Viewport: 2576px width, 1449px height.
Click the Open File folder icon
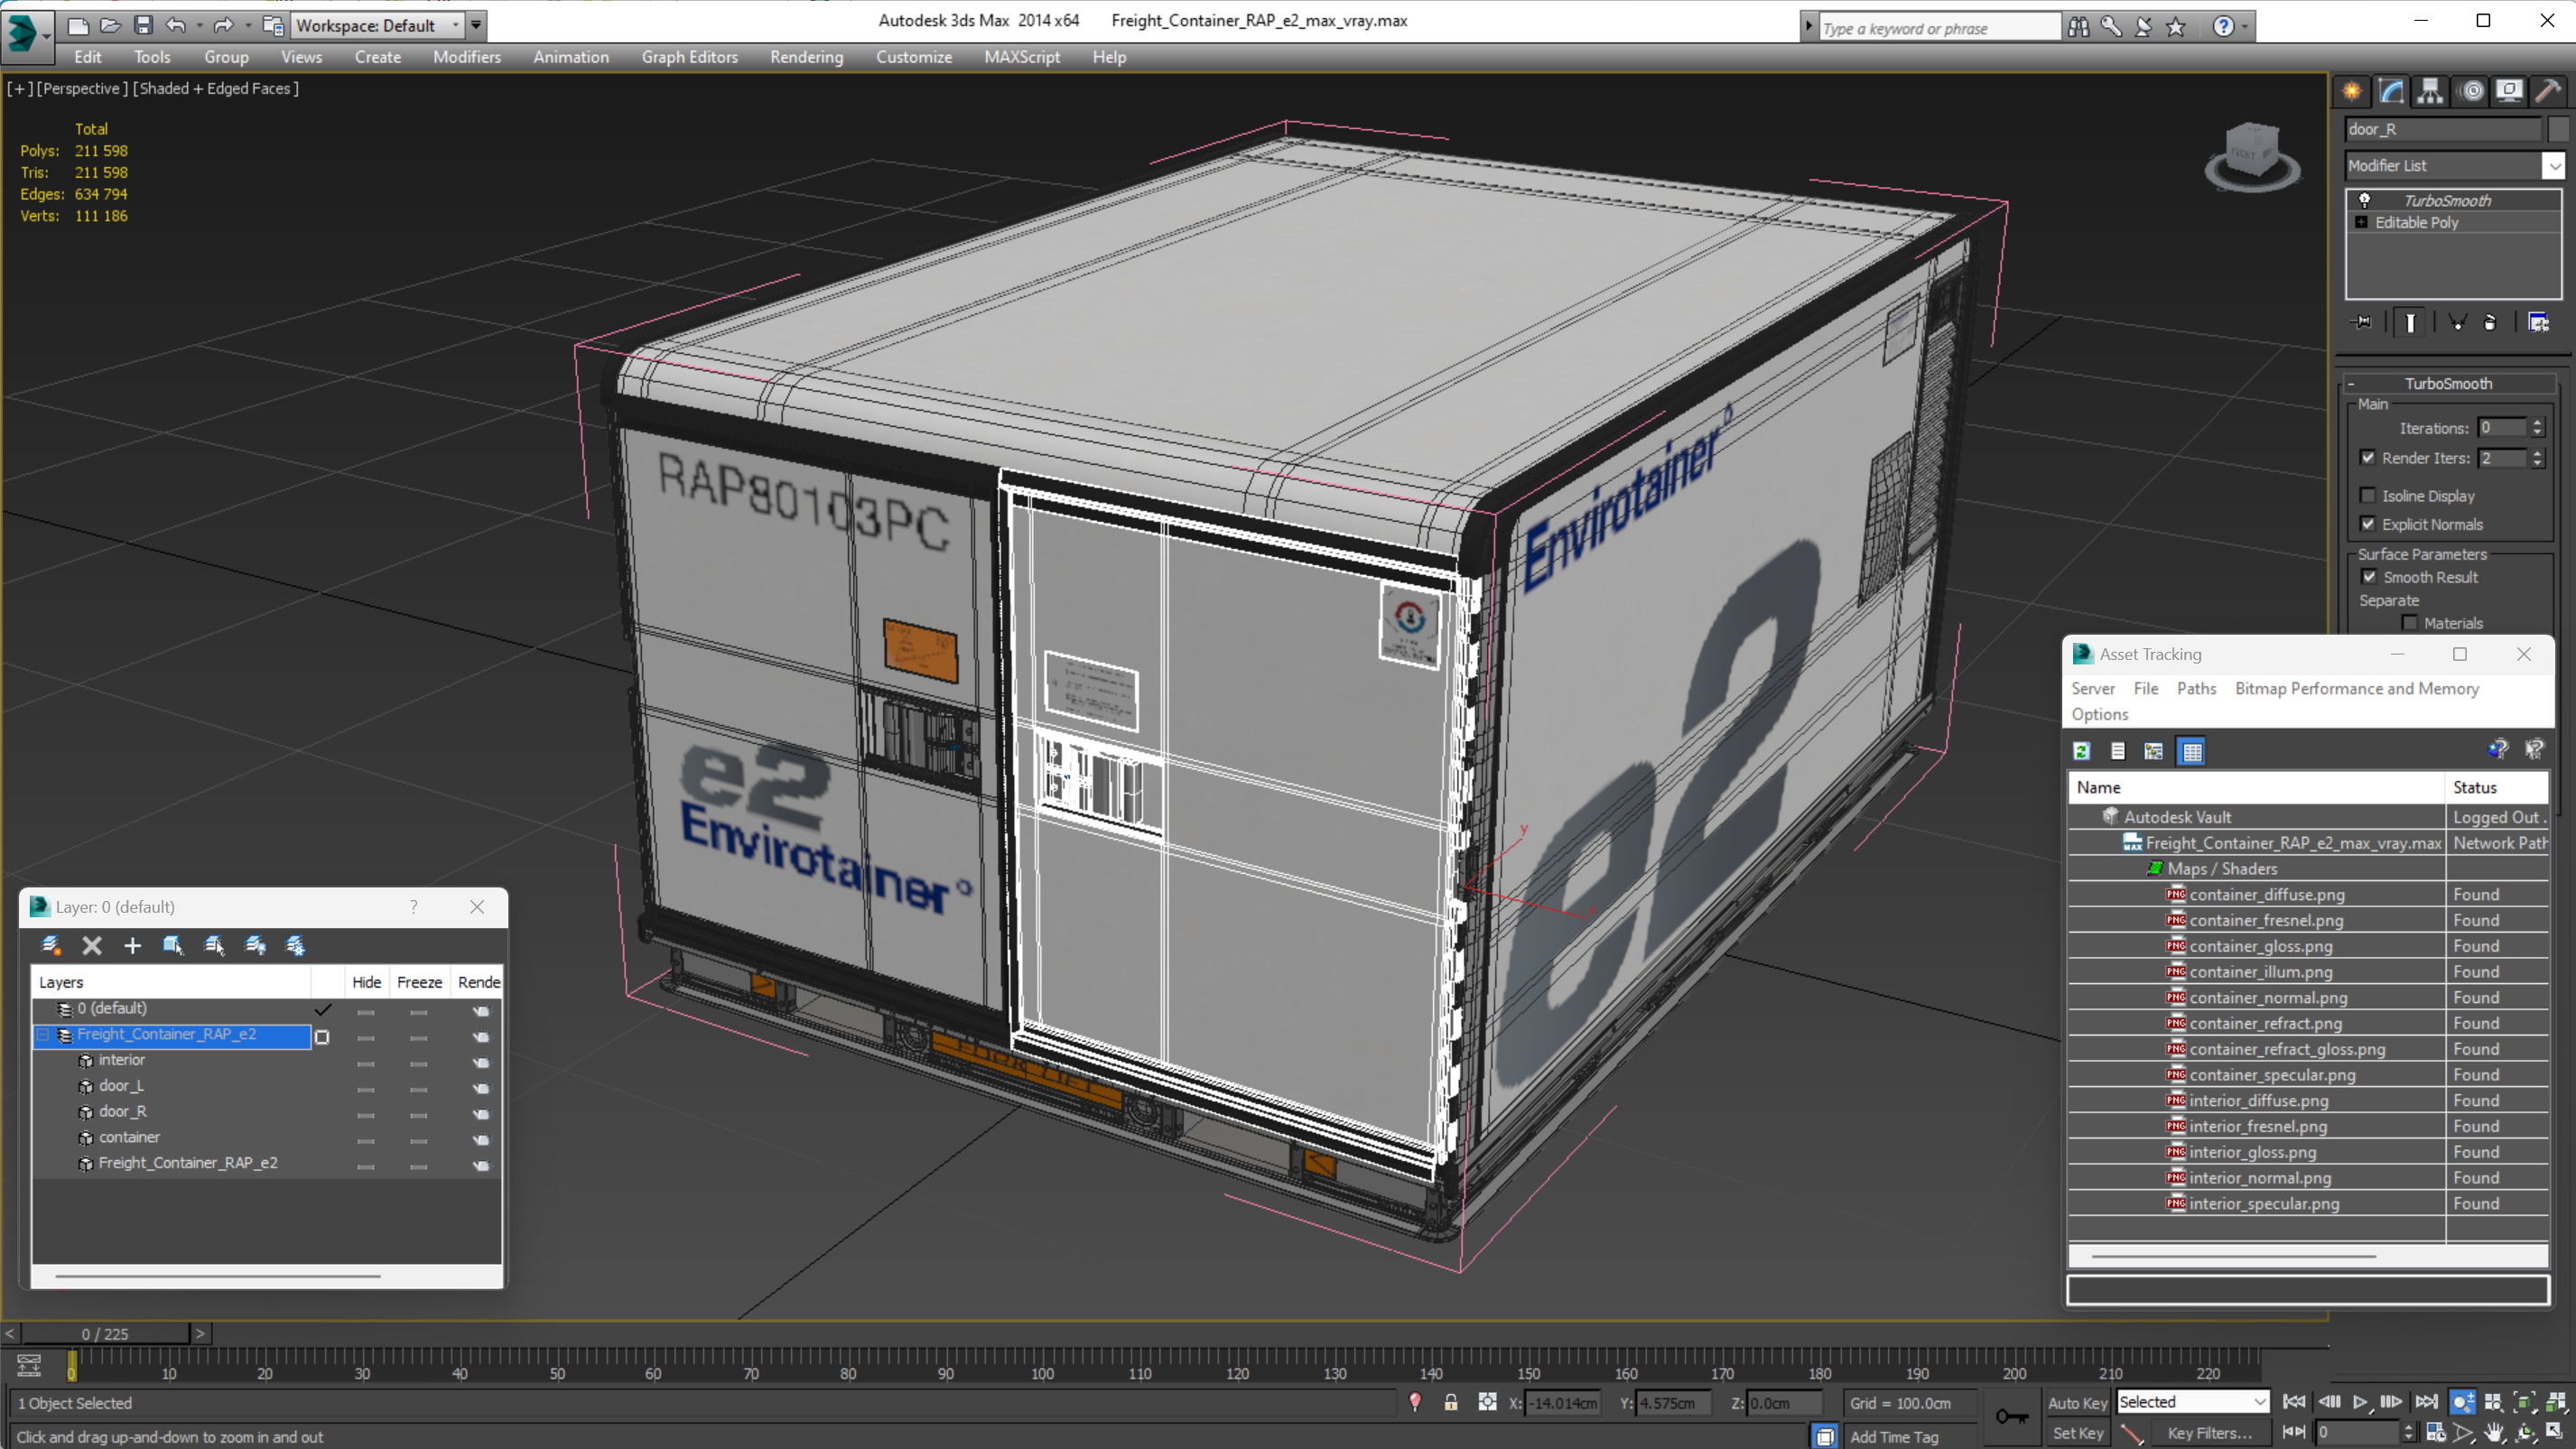[x=111, y=25]
